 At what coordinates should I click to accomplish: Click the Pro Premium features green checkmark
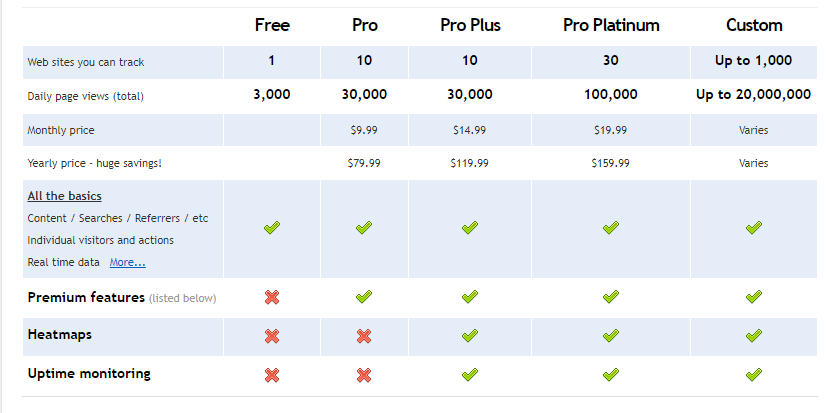364,297
